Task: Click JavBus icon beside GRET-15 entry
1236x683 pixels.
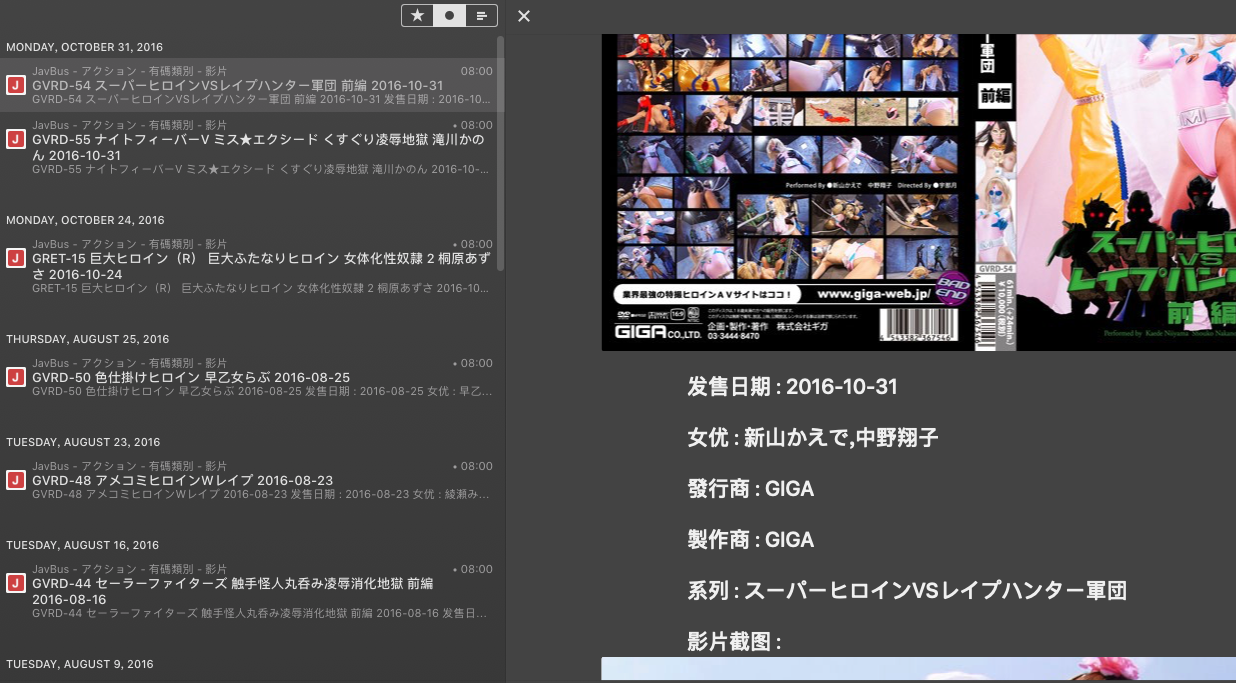Action: coord(15,258)
